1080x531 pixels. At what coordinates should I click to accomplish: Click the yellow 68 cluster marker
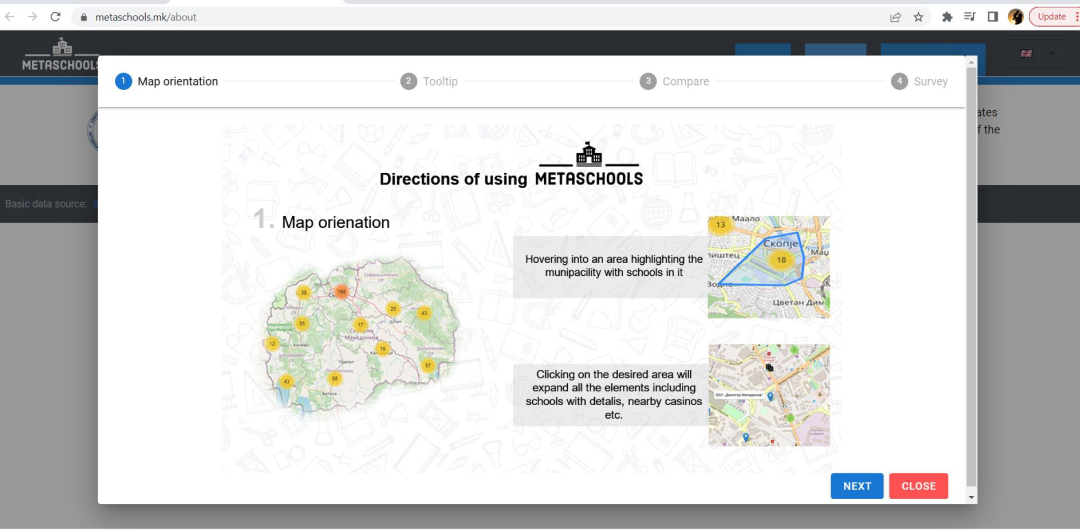335,378
